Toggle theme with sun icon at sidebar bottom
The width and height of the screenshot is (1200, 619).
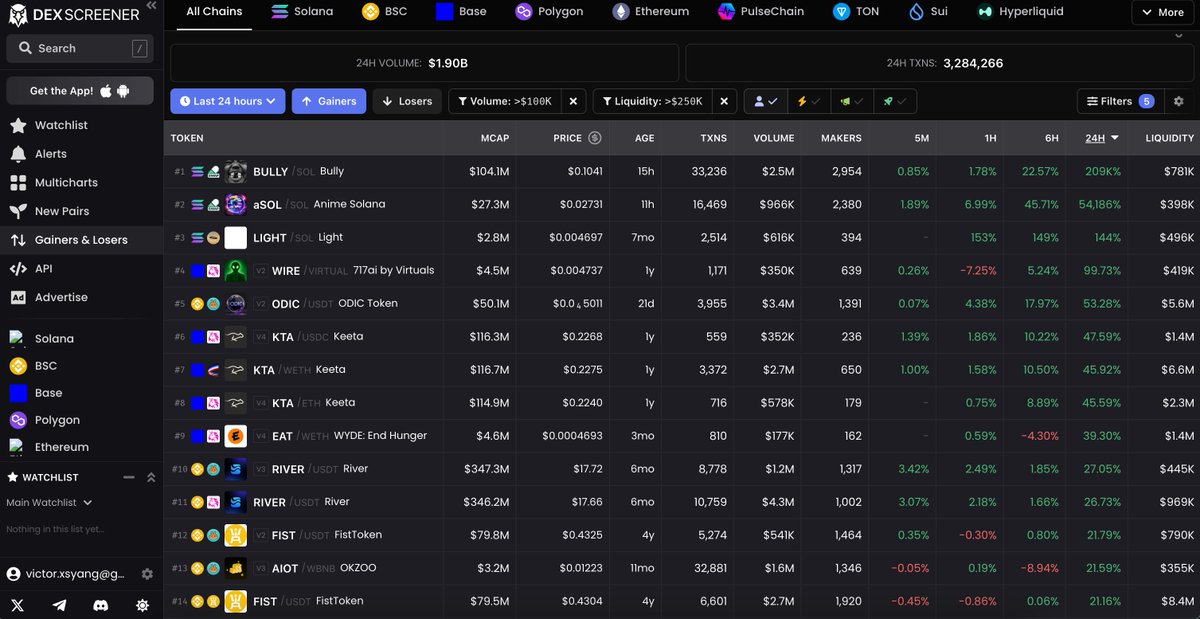142,605
